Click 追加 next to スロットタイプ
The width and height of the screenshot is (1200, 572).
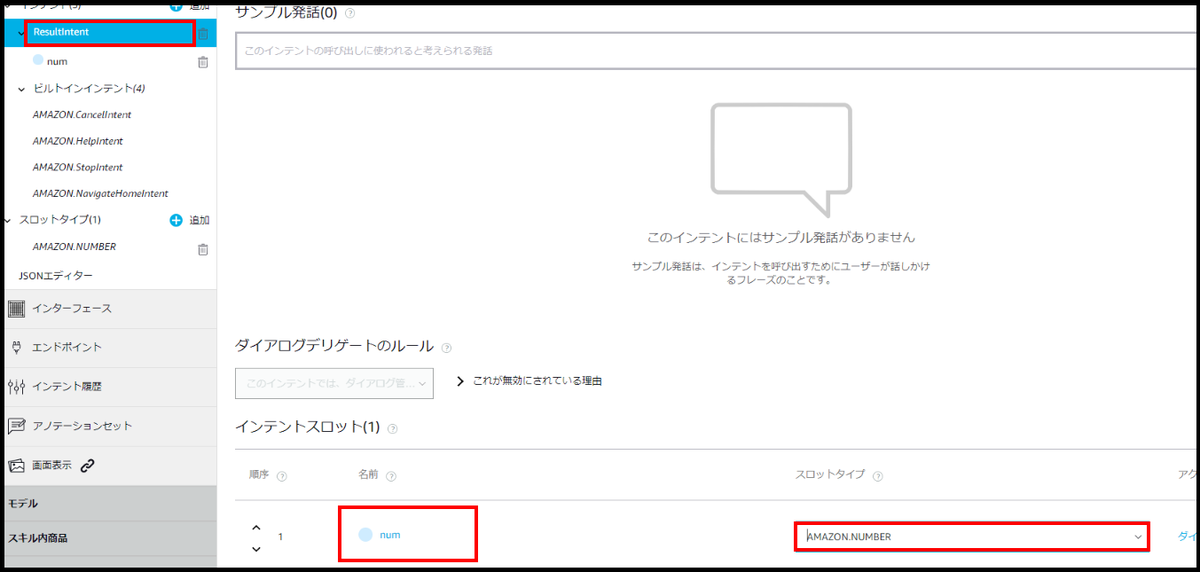(x=199, y=220)
